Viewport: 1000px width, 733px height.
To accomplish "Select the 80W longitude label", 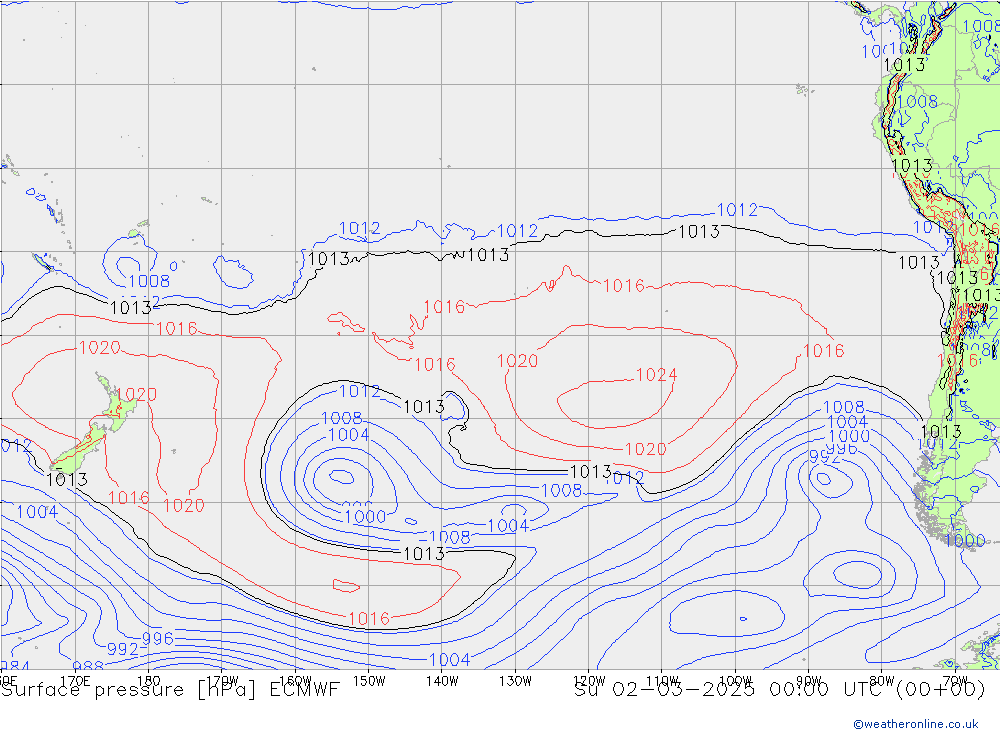I will coord(882,681).
